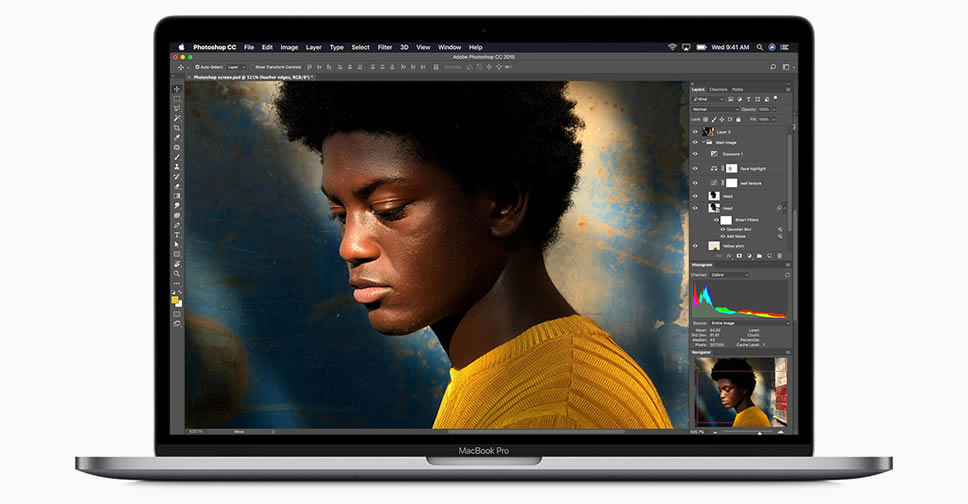968x504 pixels.
Task: Select the Move tool in the toolbar
Action: [x=177, y=89]
